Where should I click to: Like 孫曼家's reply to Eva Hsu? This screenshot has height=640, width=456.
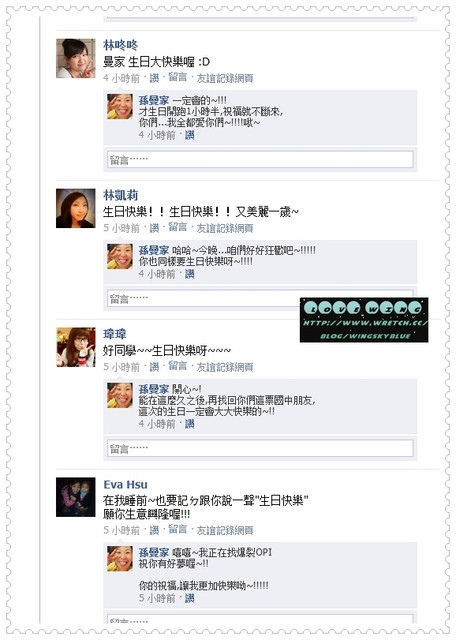tap(189, 598)
